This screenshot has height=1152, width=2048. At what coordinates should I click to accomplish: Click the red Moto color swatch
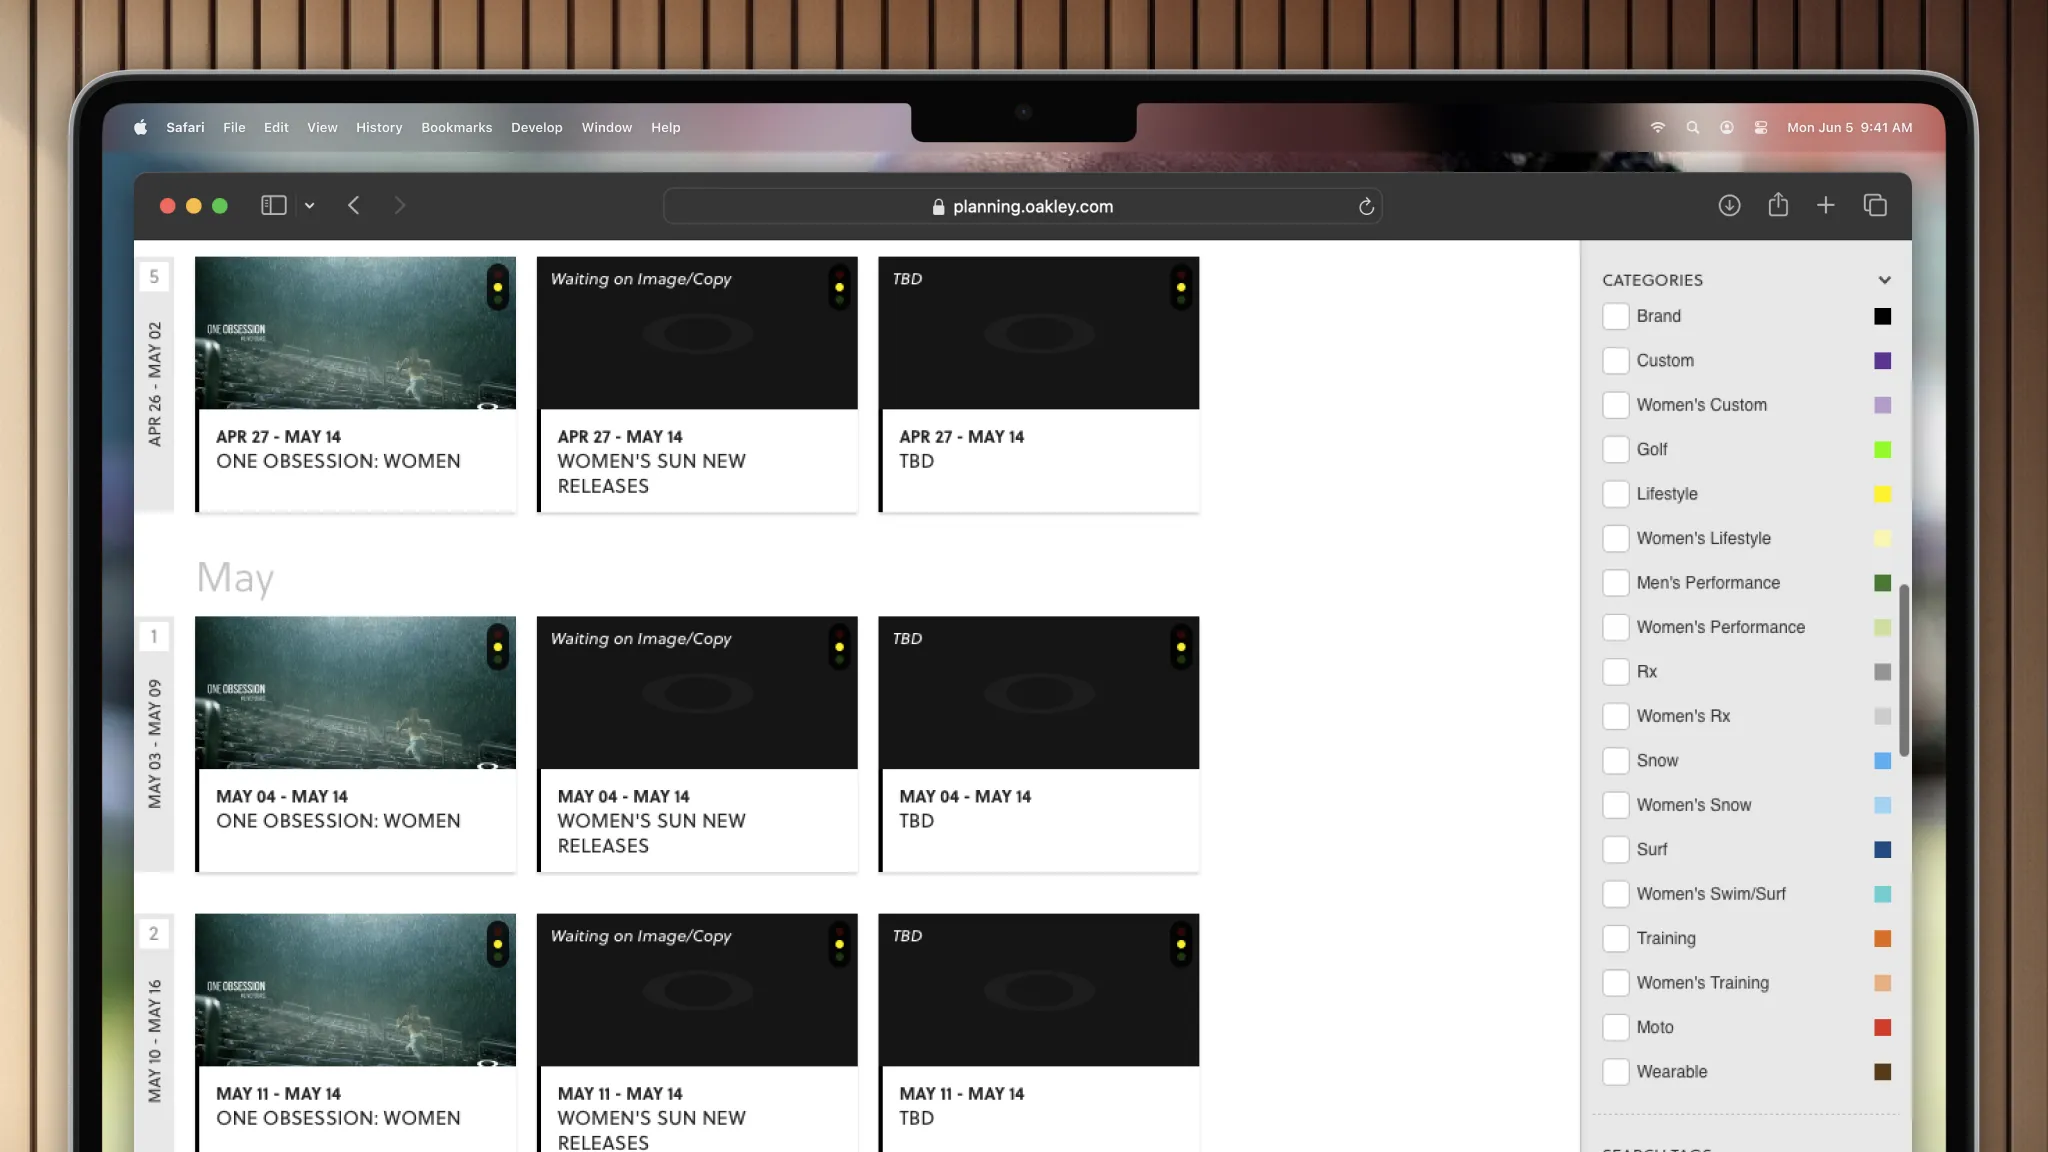click(1882, 1028)
